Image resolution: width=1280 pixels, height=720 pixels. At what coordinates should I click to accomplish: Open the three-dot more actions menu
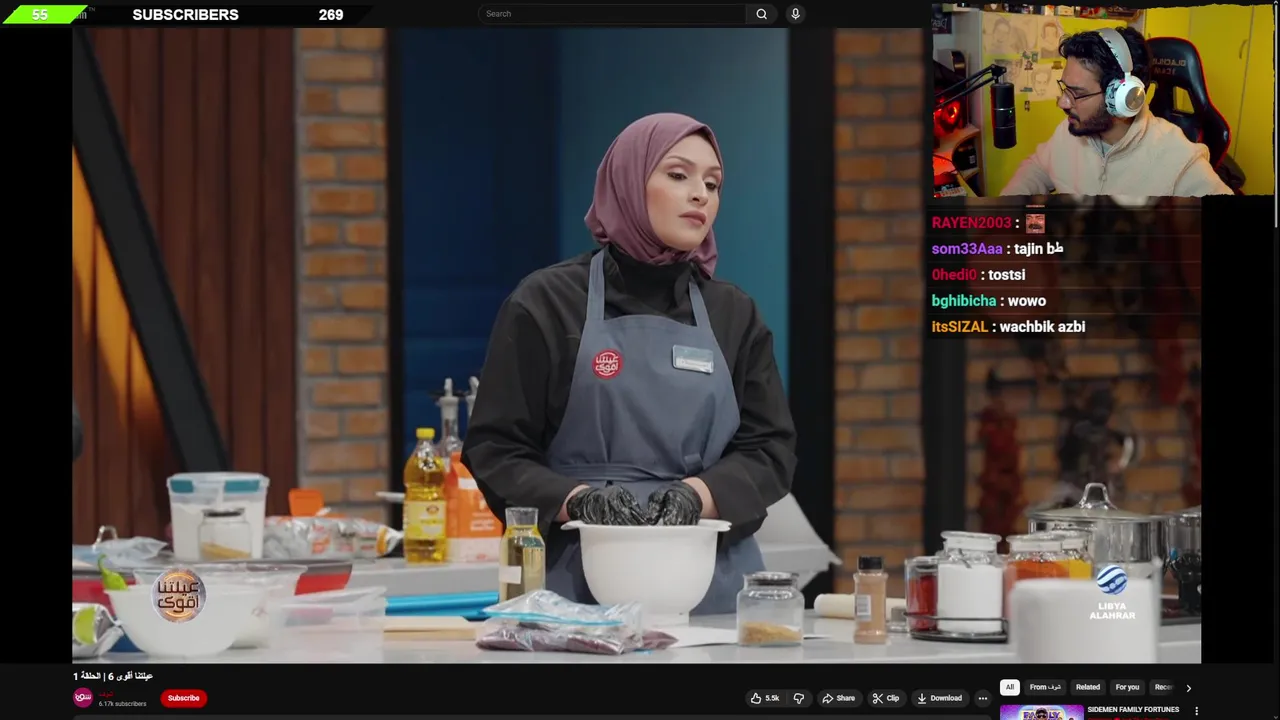pos(983,698)
